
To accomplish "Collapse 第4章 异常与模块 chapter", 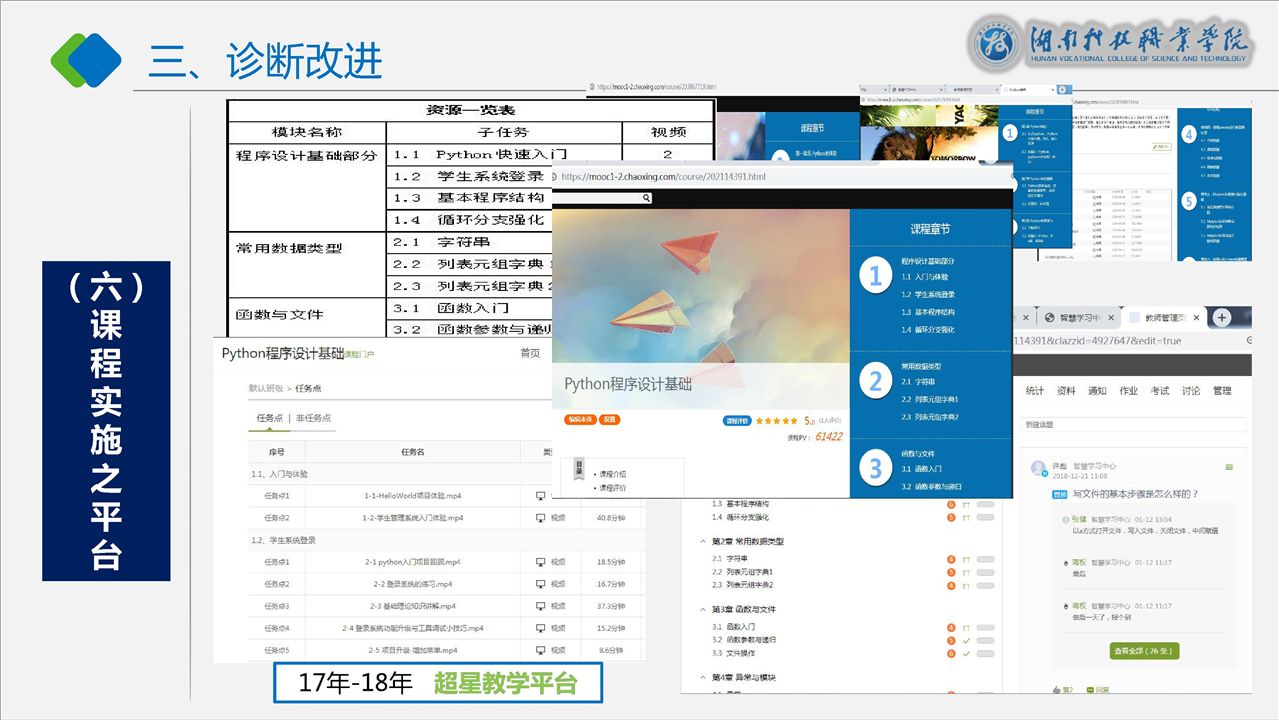I will pos(702,678).
